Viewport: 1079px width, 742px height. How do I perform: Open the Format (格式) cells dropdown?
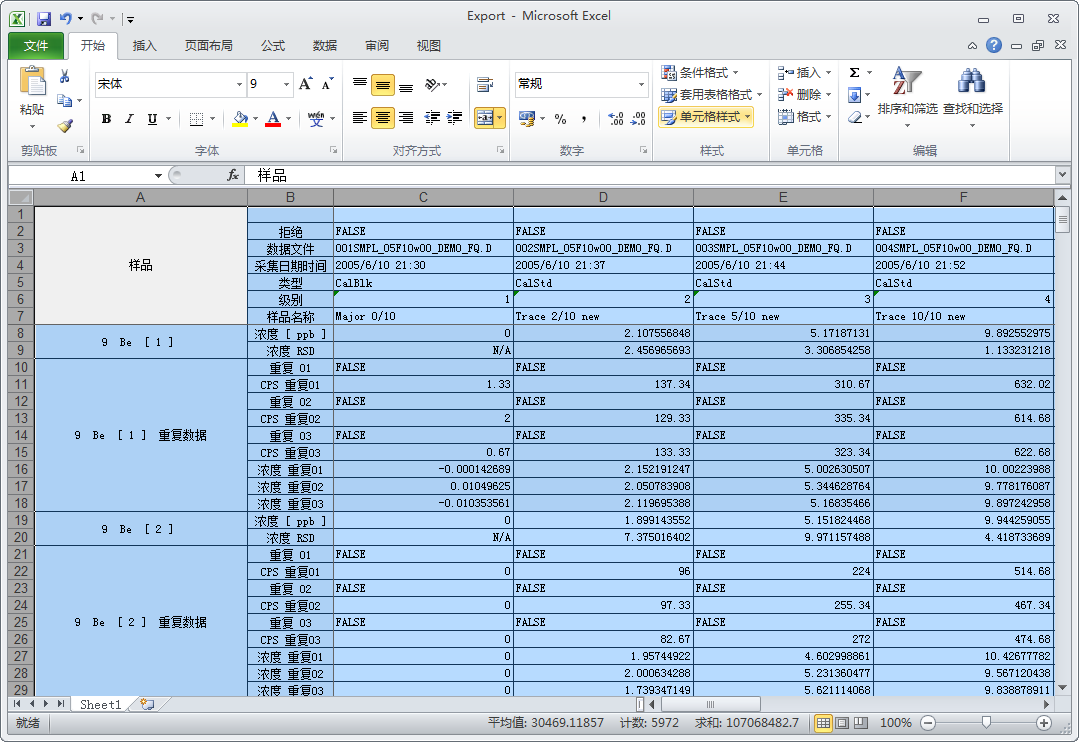click(804, 117)
